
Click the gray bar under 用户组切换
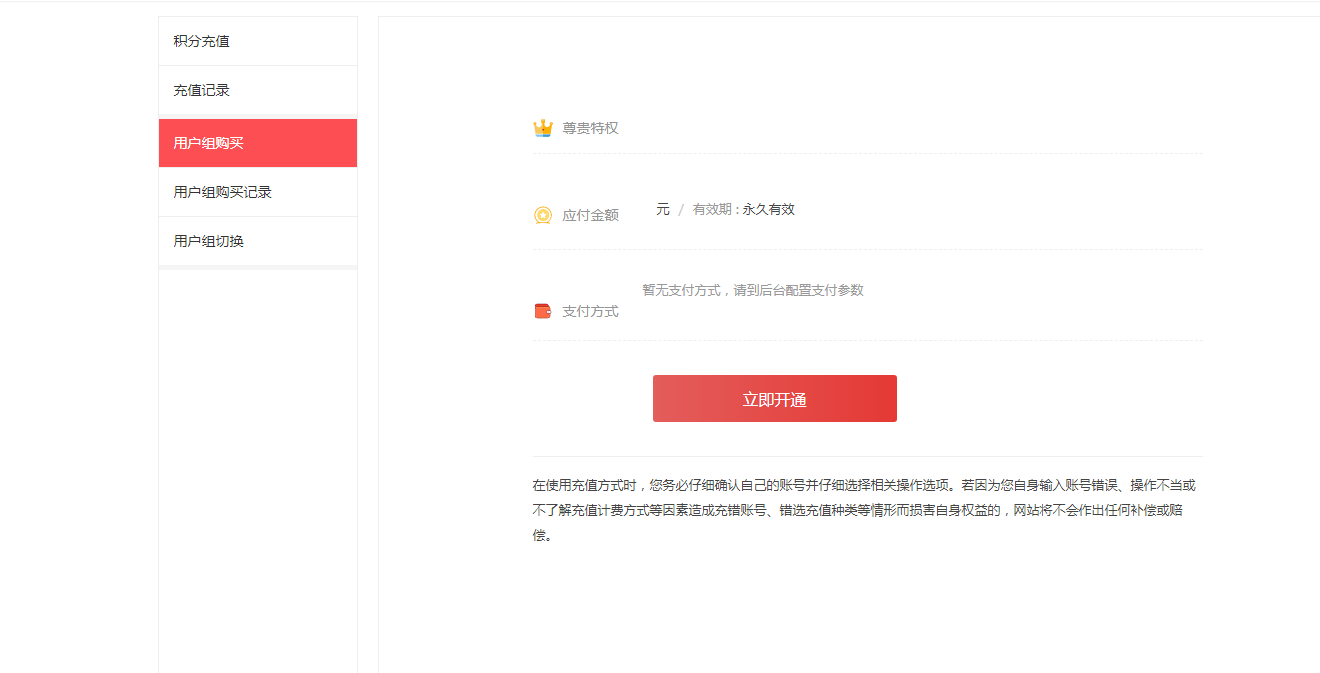pos(257,268)
